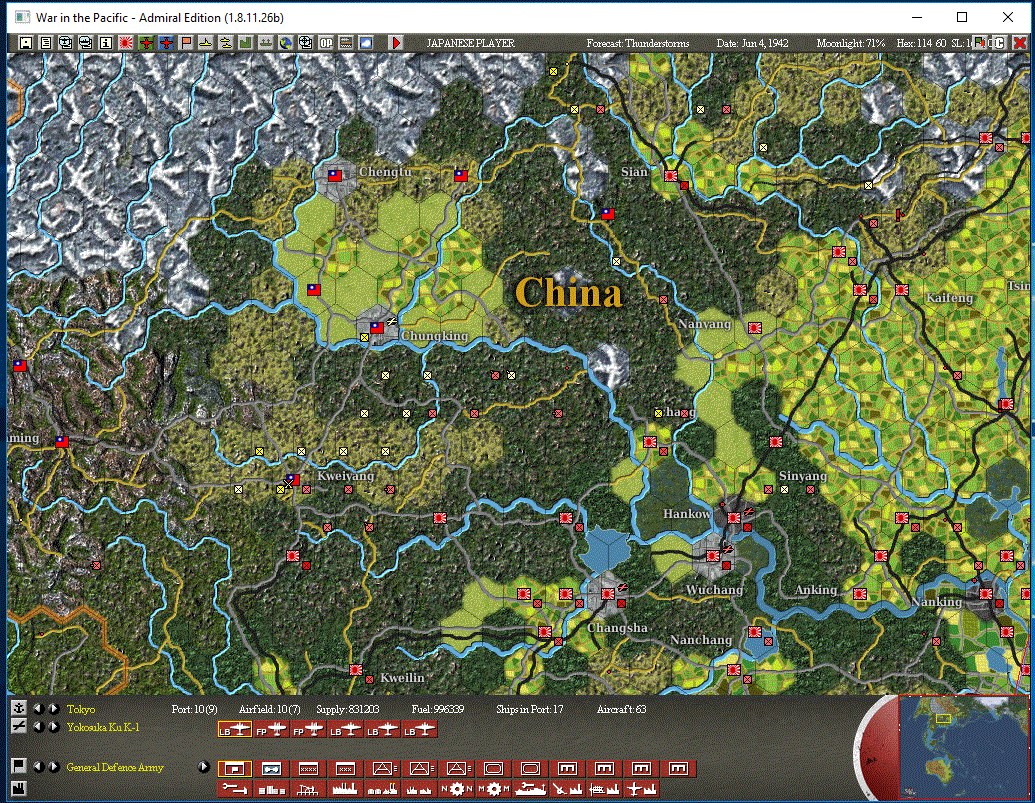Viewport: 1035px width, 803px height.
Task: Click the green factory-shaped toolbar icon
Action: point(246,43)
